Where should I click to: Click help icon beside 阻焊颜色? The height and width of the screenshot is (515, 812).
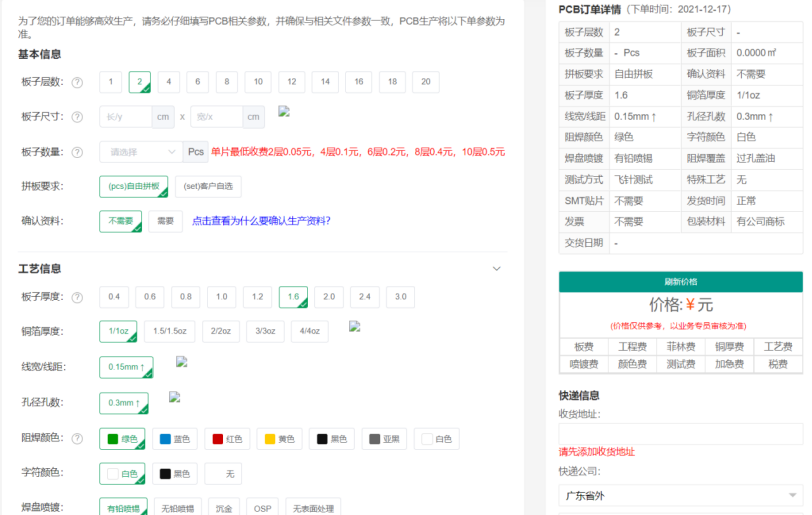pos(77,438)
